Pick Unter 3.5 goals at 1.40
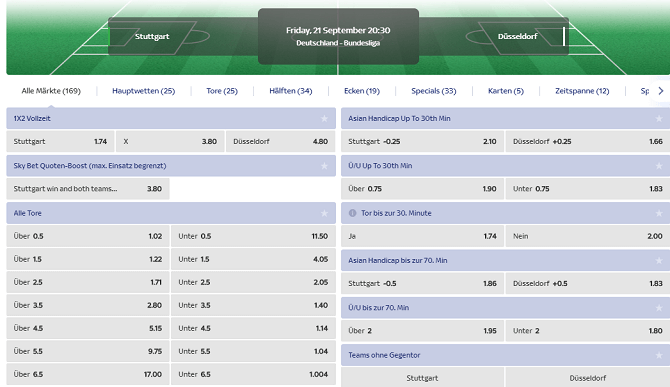 click(x=253, y=305)
